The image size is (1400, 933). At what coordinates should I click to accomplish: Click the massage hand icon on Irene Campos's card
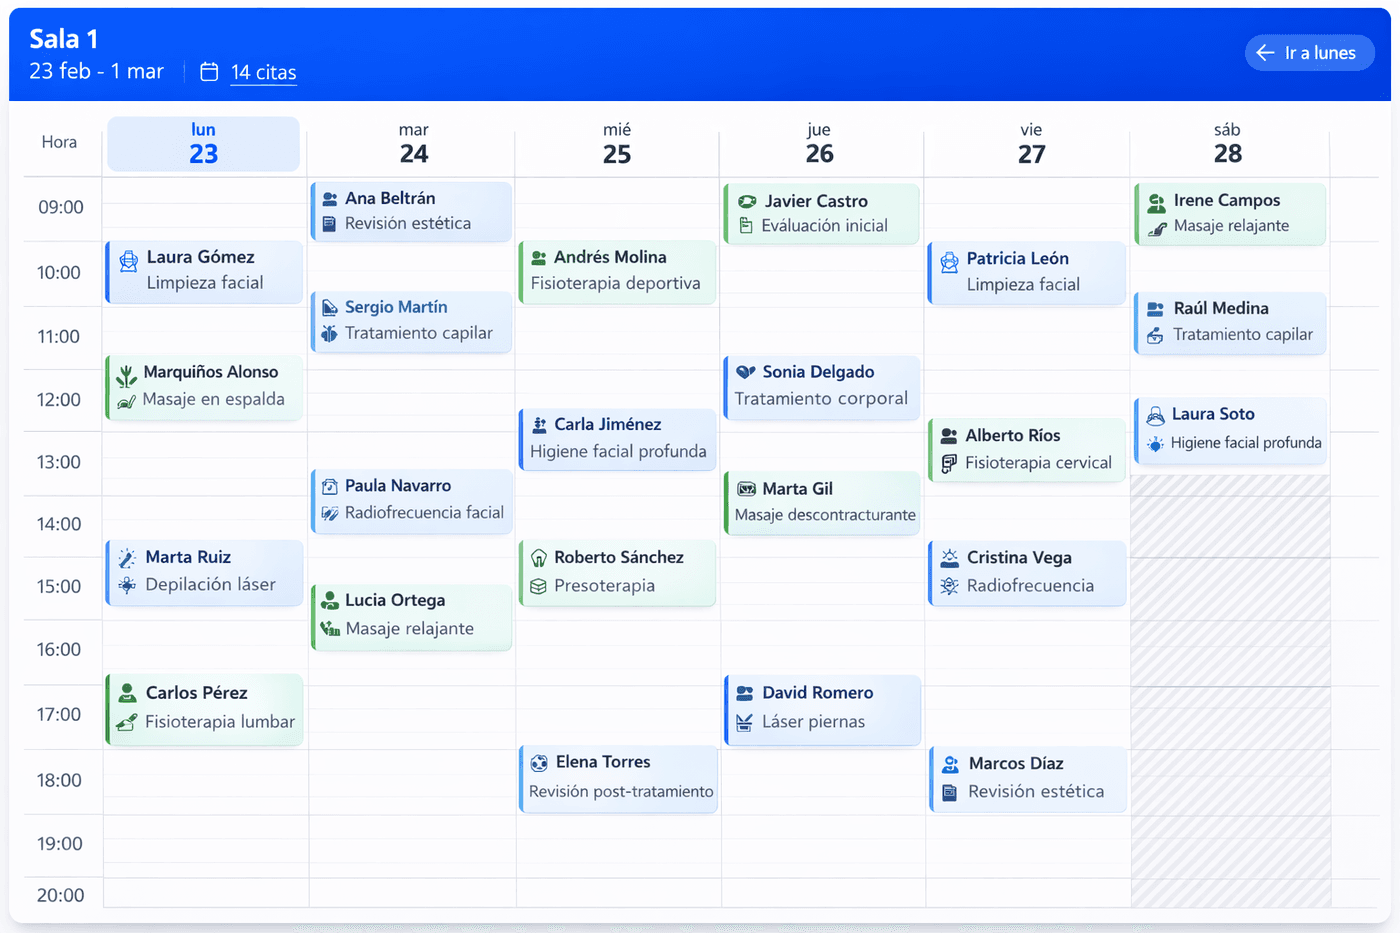click(1159, 229)
